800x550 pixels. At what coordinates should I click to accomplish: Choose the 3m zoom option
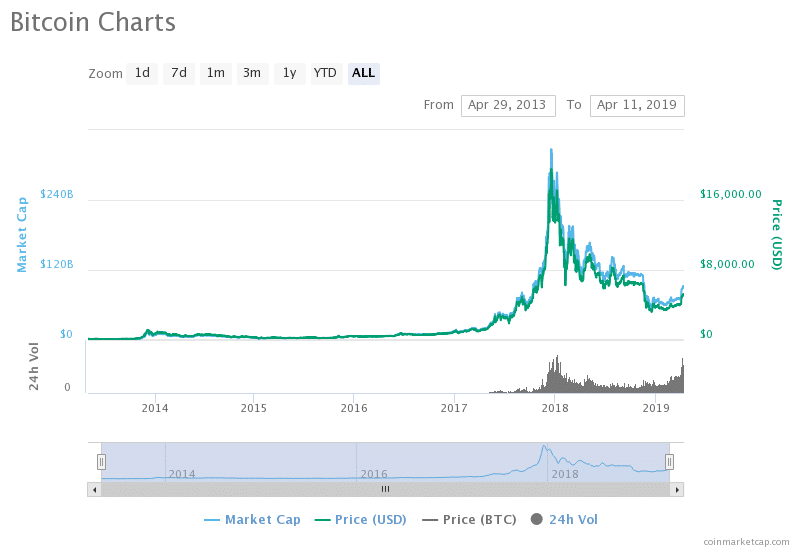(252, 73)
